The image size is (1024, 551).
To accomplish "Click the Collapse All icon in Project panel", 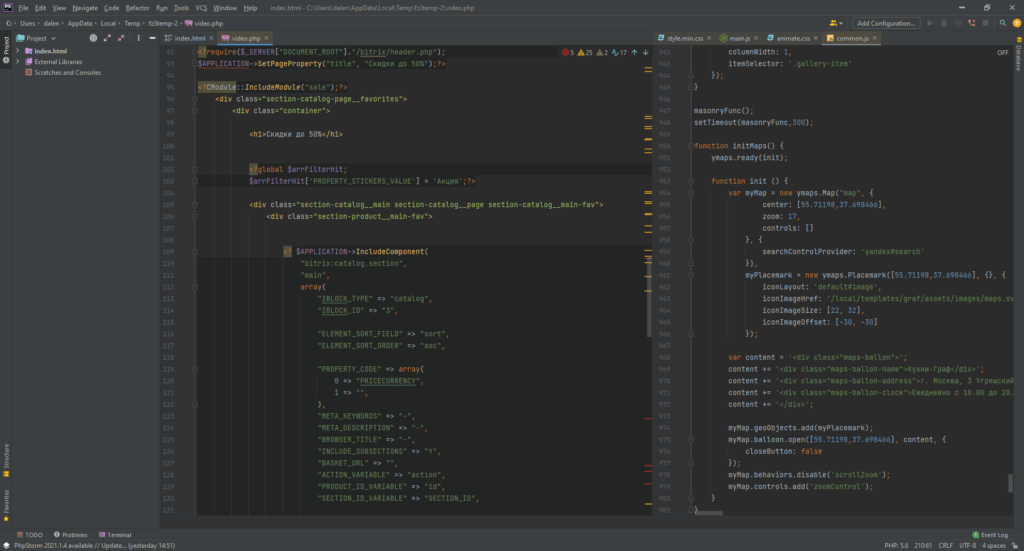I will click(120, 37).
